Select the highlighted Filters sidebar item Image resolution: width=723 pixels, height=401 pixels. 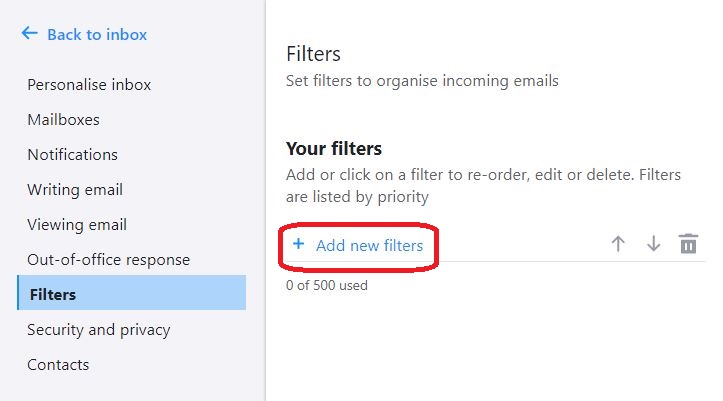(131, 293)
